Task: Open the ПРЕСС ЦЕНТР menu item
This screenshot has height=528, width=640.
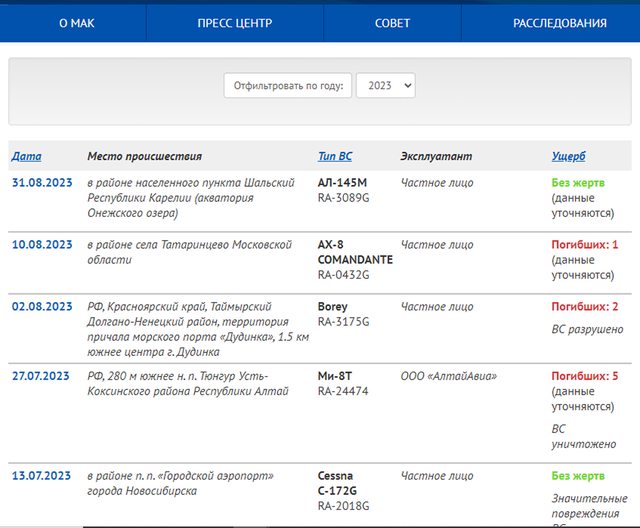Action: tap(235, 23)
